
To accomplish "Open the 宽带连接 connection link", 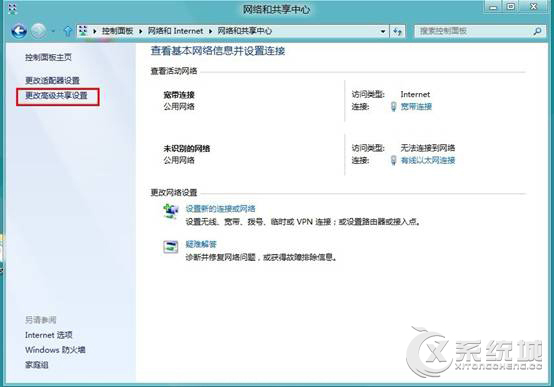I will click(416, 106).
